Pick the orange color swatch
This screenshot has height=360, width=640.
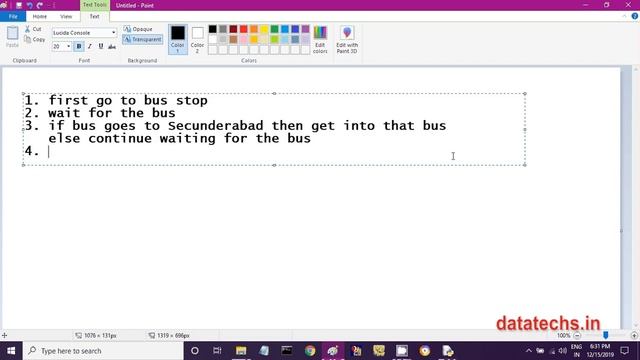coord(254,29)
